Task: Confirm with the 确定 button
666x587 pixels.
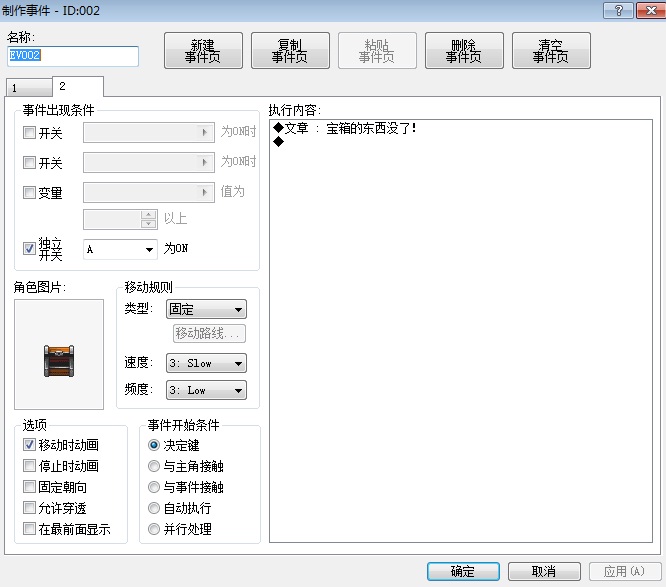Action: pyautogui.click(x=463, y=571)
